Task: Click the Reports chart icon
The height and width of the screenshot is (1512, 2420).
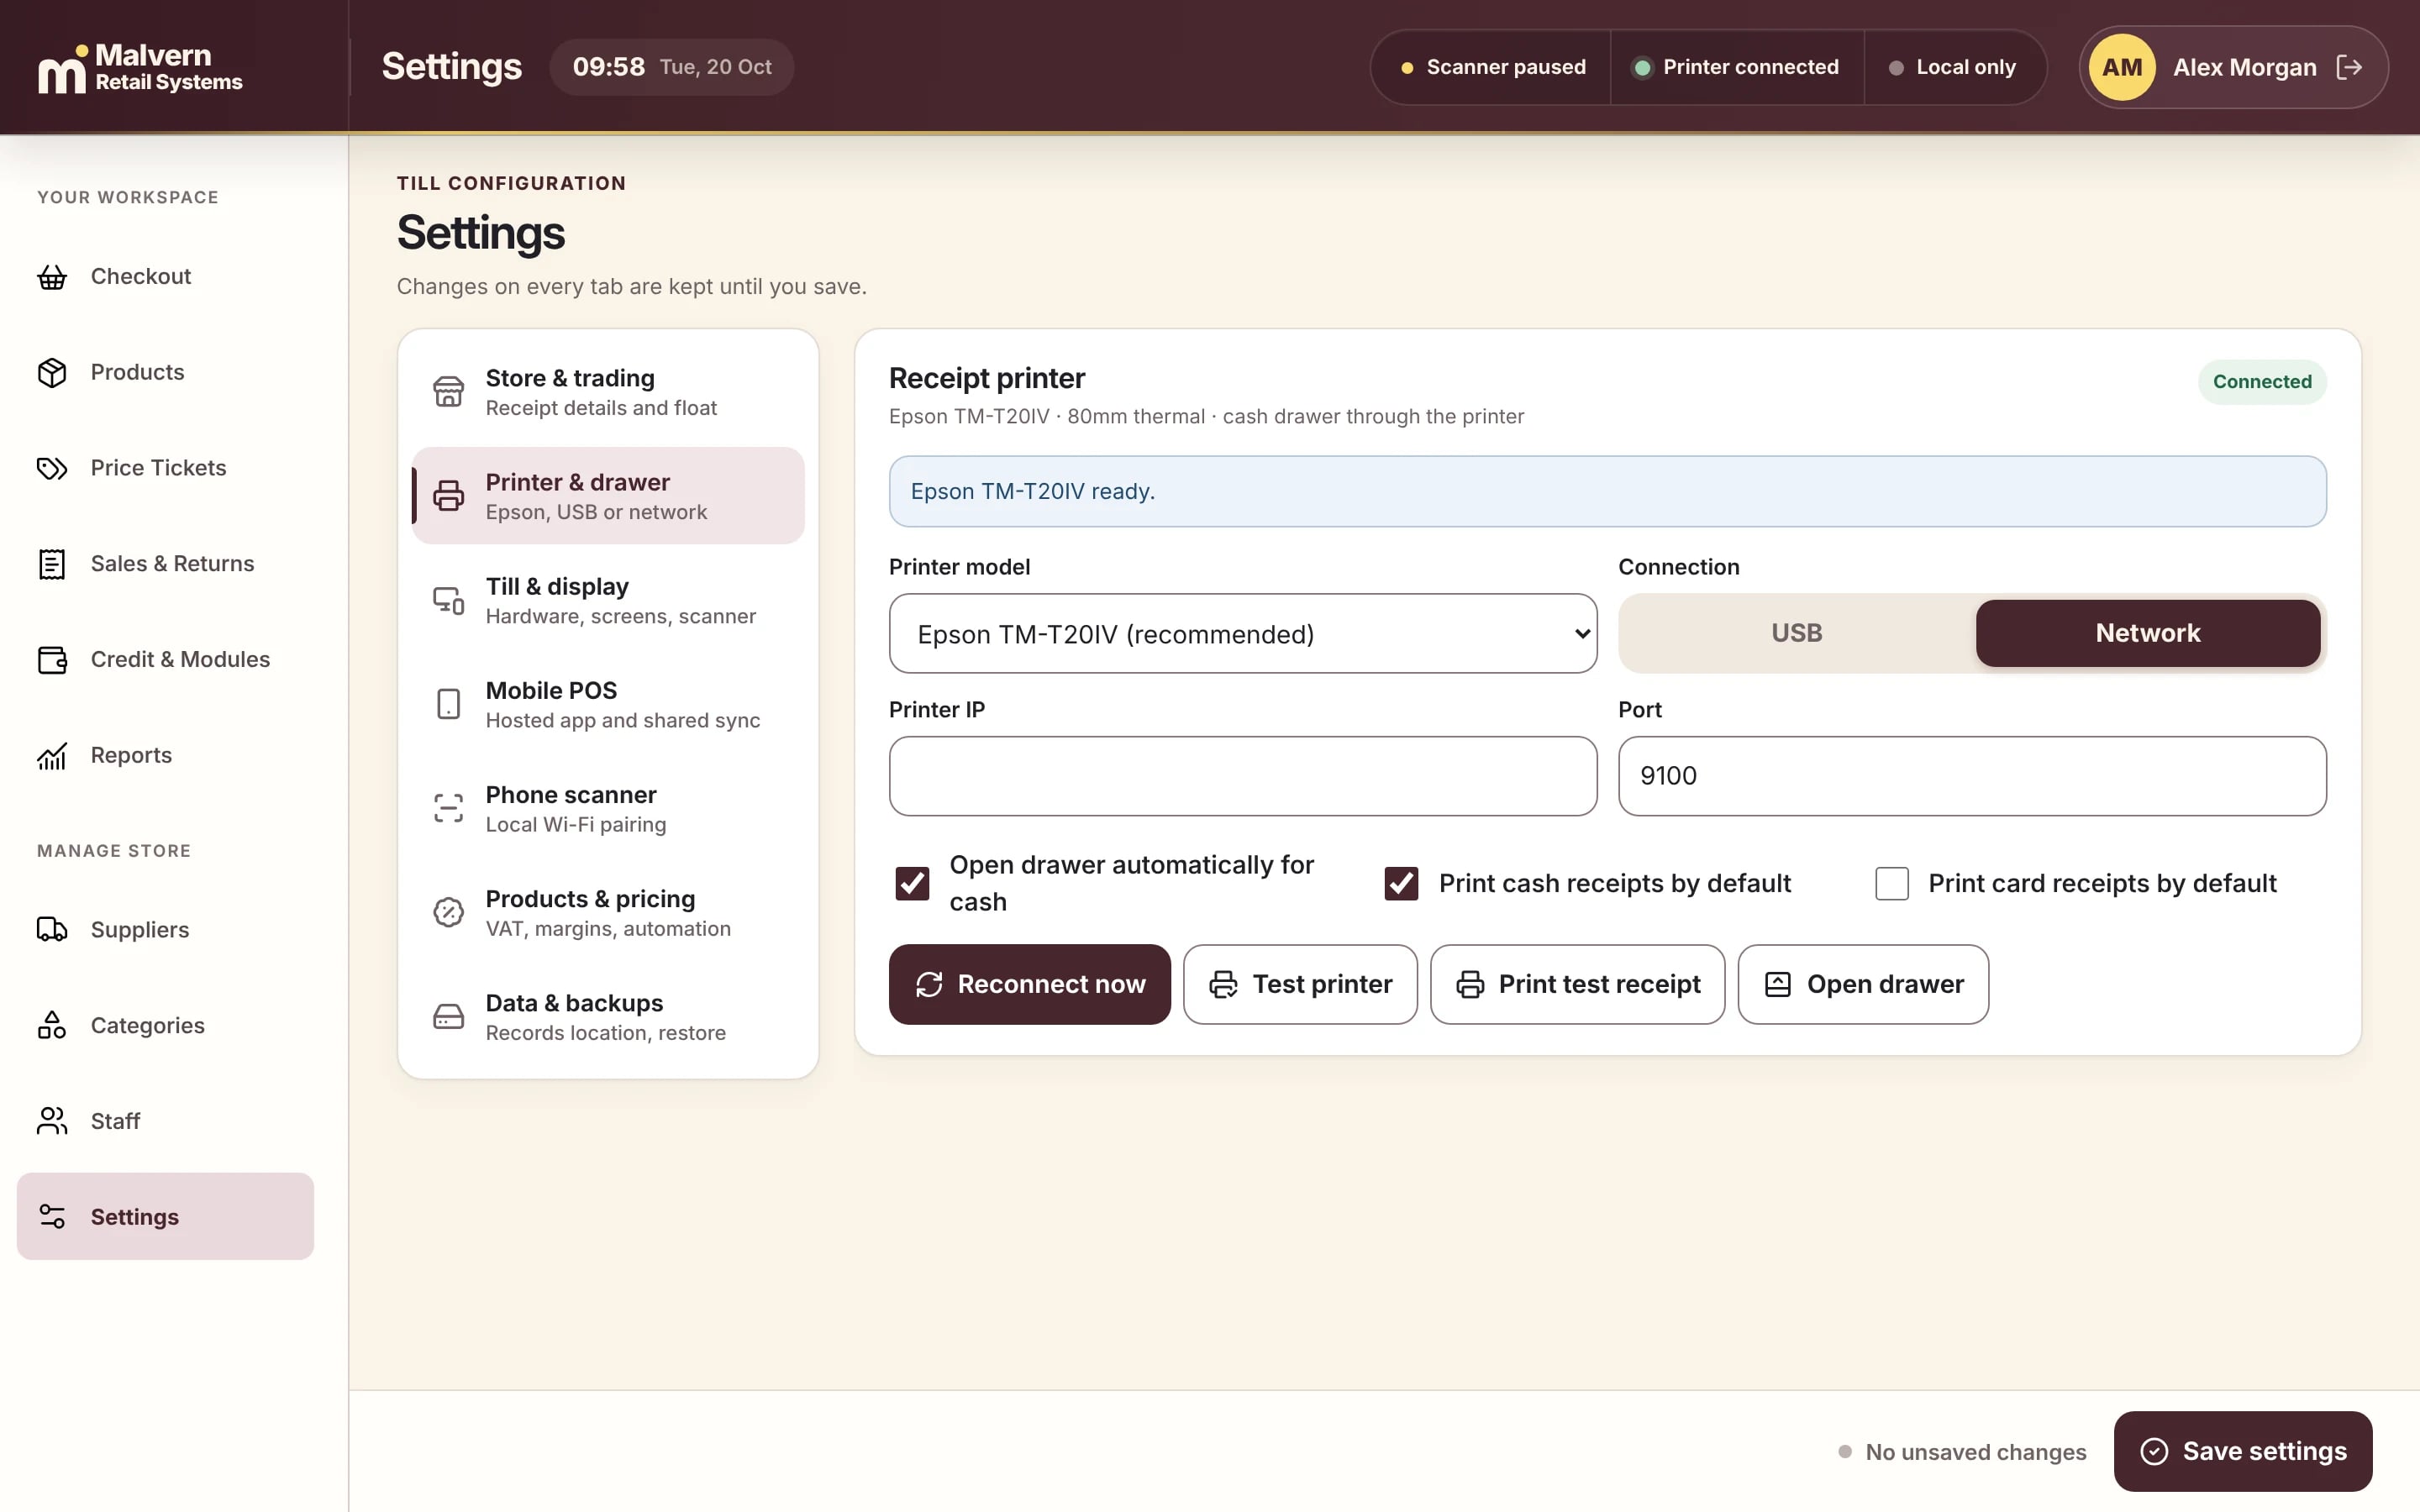Action: [x=52, y=756]
